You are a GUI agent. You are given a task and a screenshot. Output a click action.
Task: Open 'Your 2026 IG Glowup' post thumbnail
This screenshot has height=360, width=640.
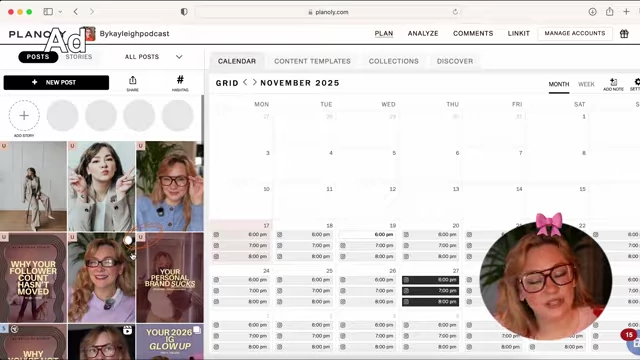click(x=170, y=342)
